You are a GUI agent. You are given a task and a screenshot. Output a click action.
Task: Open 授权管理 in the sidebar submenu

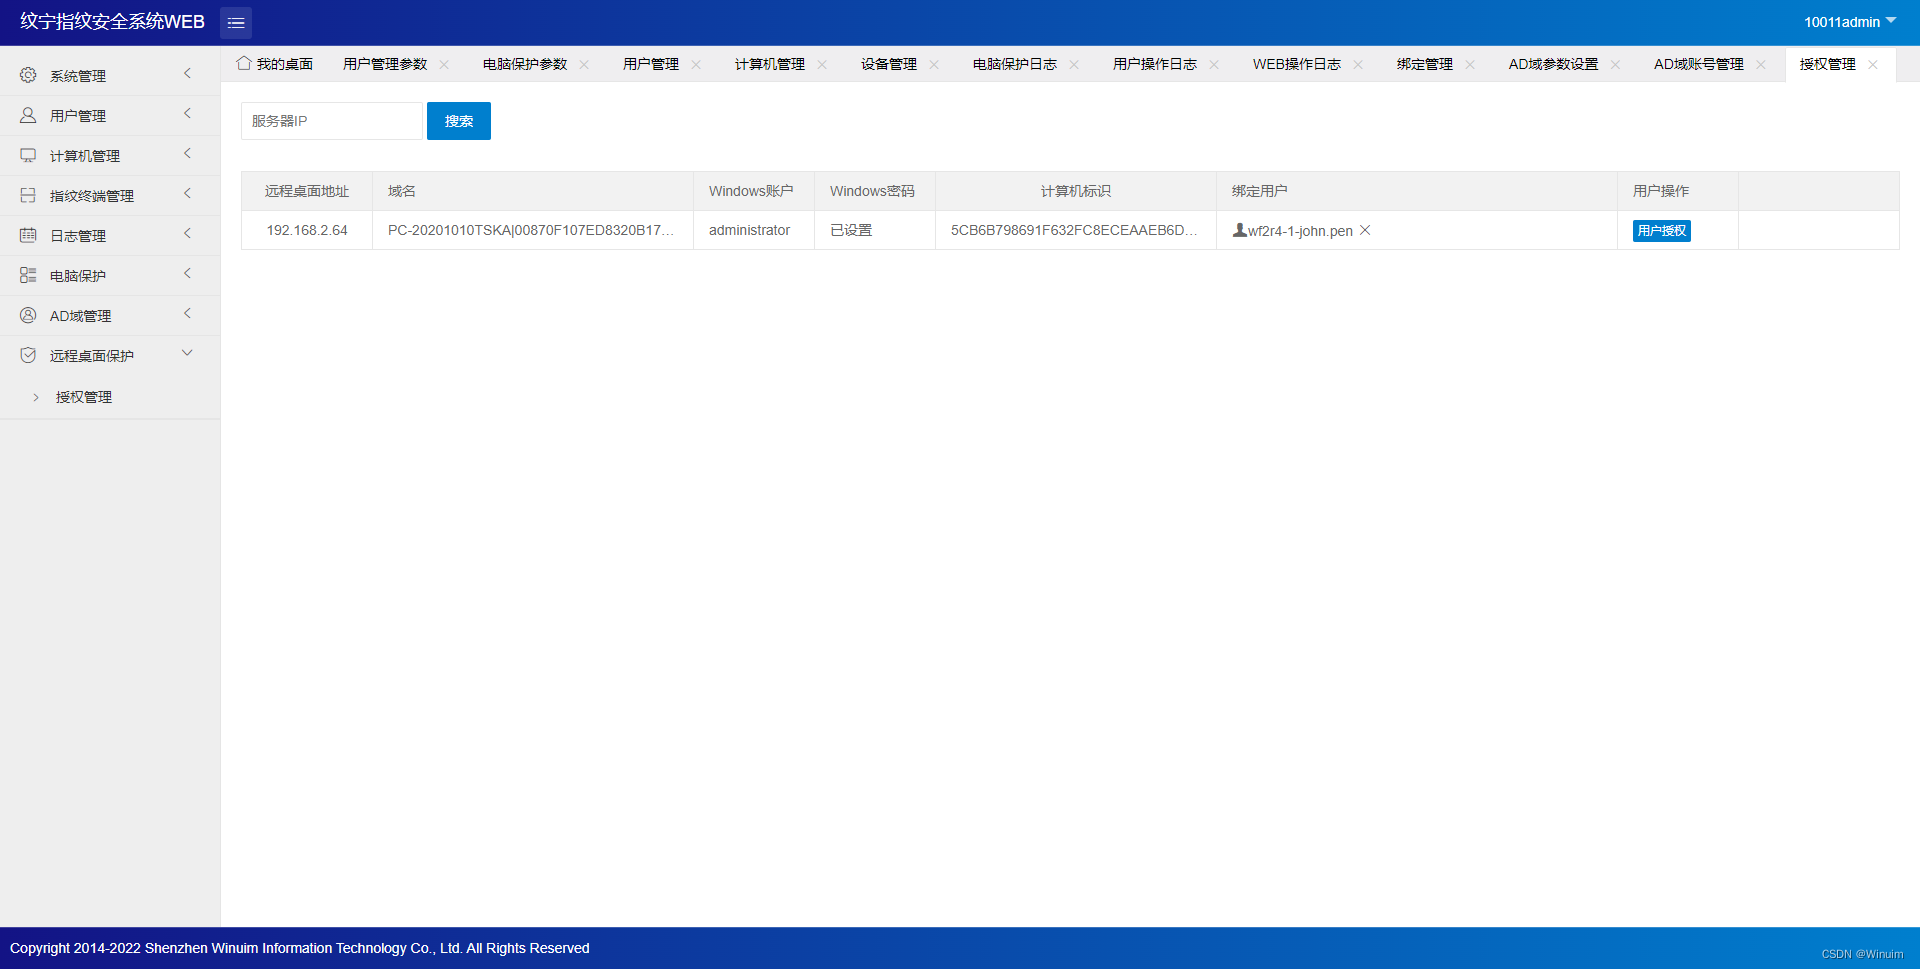coord(84,397)
